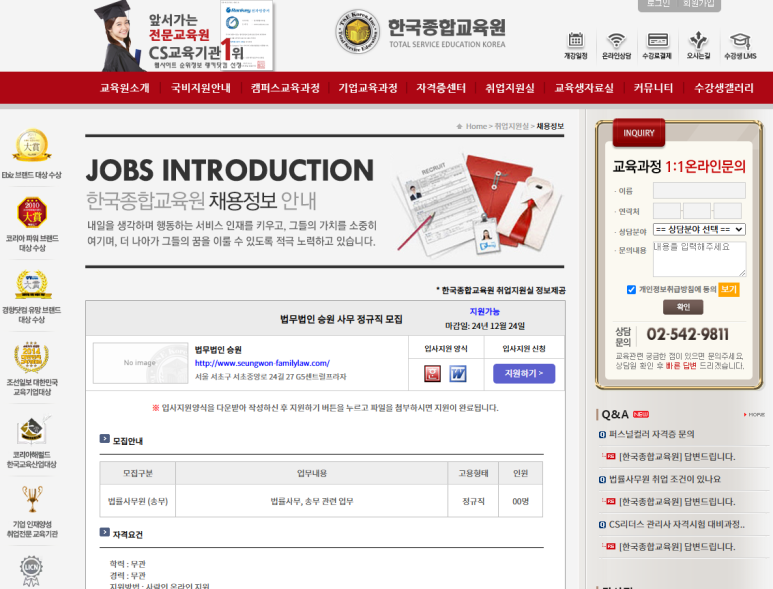The height and width of the screenshot is (589, 773).
Task: Click the Home breadcrumb icon
Action: [459, 126]
